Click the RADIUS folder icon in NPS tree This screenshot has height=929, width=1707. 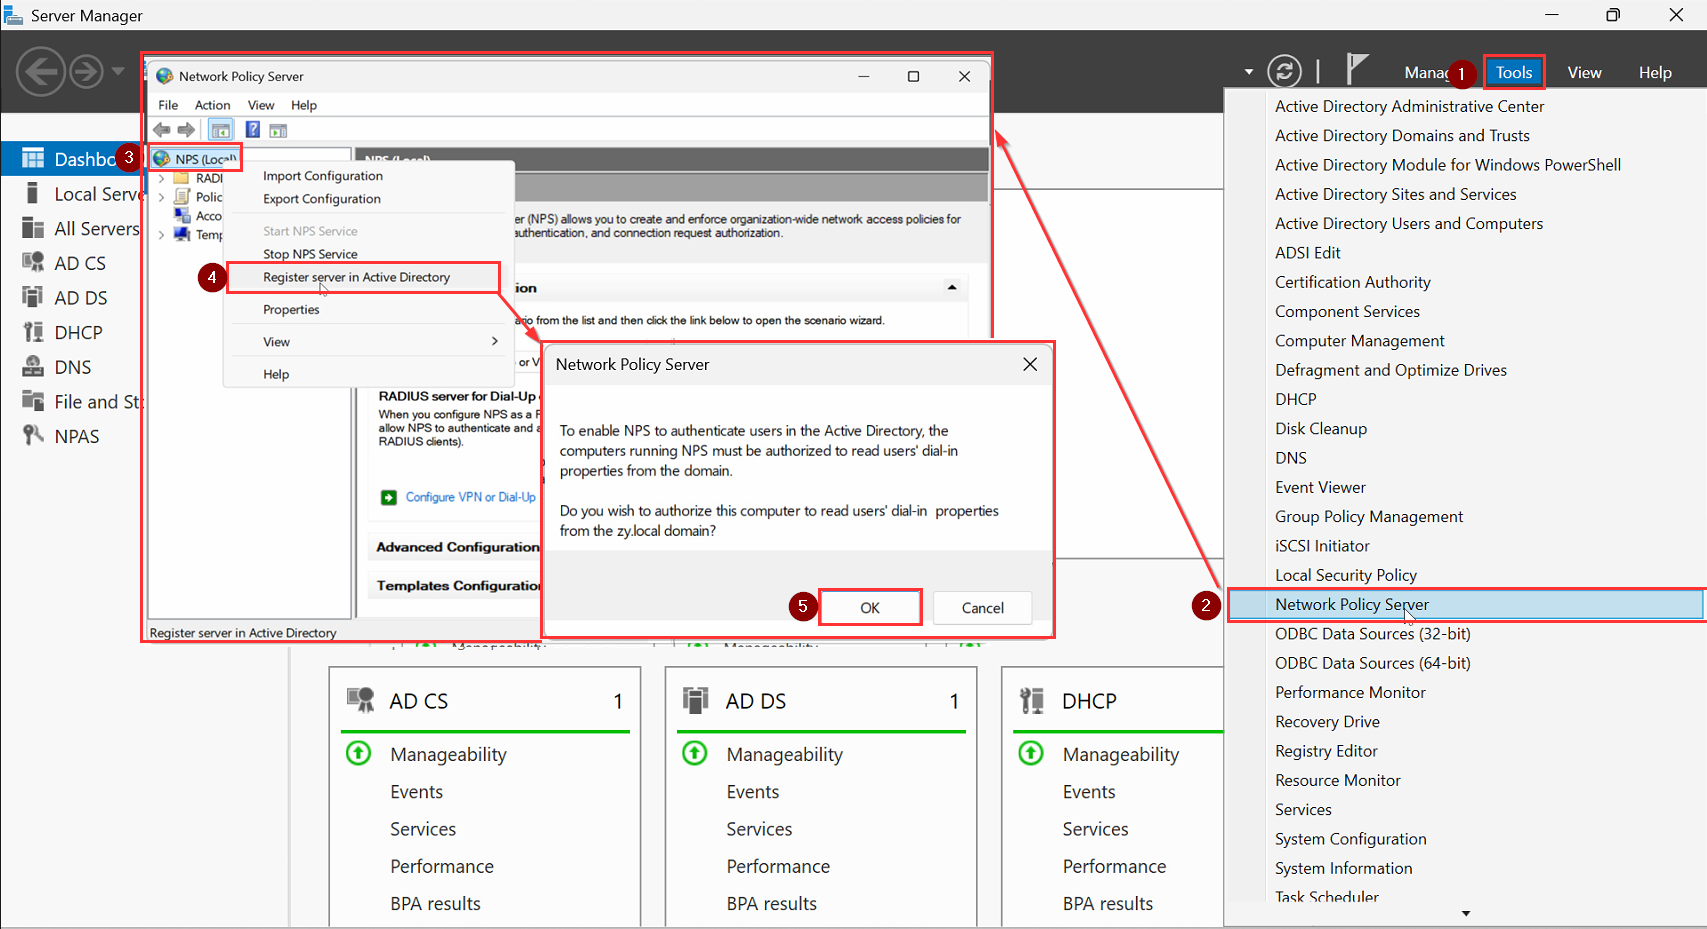(182, 178)
